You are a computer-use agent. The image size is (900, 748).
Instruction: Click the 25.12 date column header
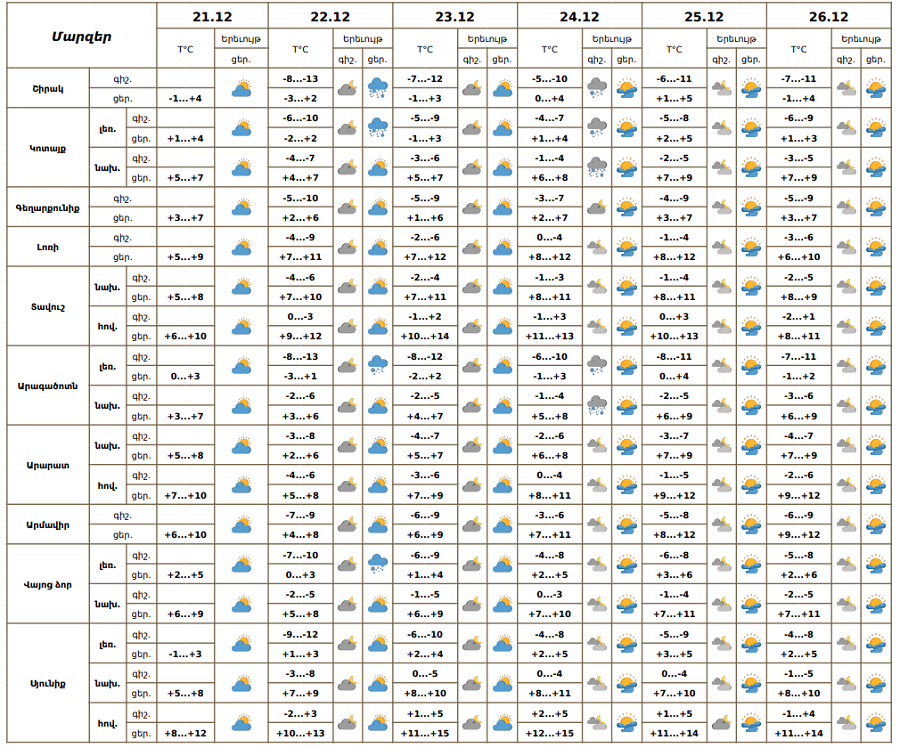[x=704, y=17]
